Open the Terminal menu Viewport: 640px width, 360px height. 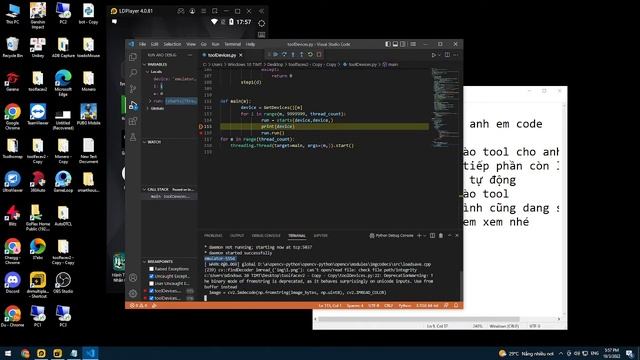click(233, 44)
